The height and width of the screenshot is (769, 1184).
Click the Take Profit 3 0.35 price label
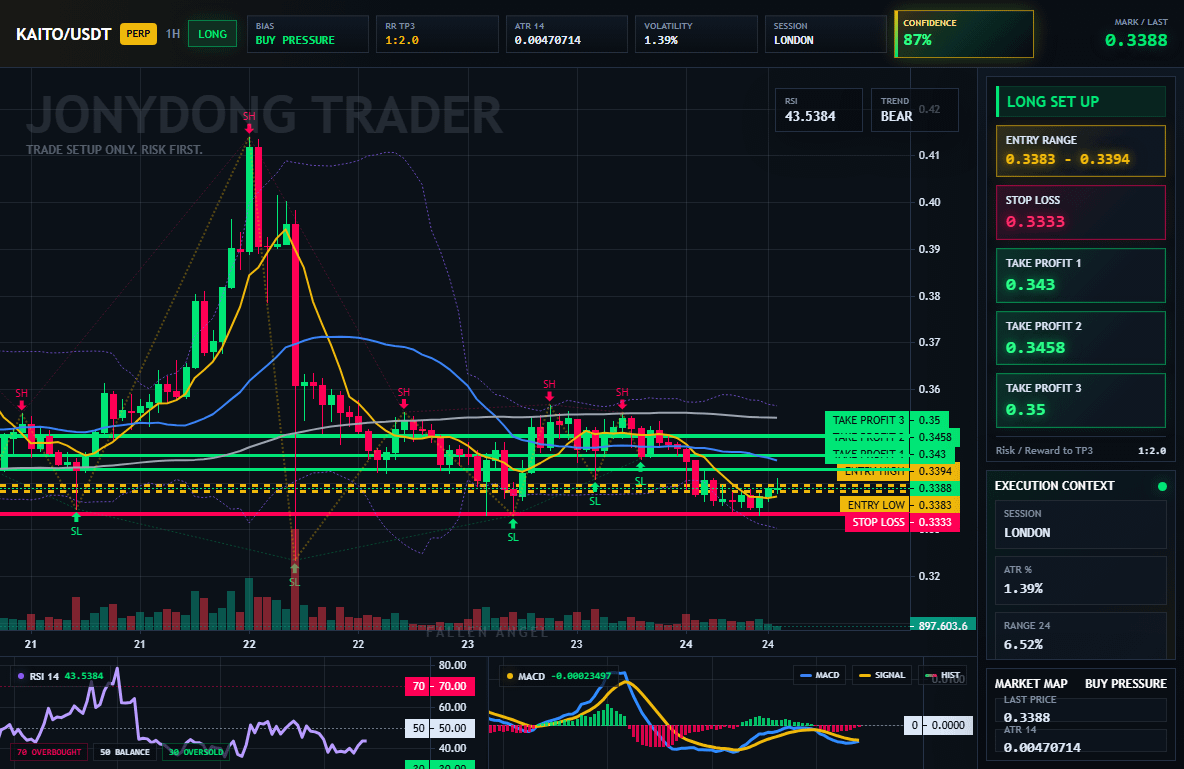coord(886,420)
